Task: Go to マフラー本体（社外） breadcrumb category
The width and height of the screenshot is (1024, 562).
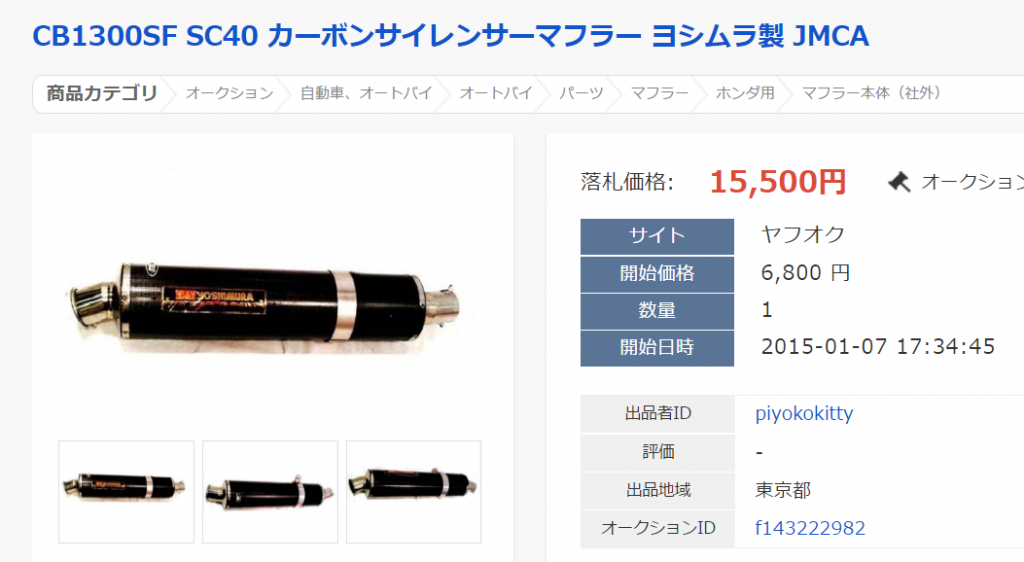Action: (872, 93)
